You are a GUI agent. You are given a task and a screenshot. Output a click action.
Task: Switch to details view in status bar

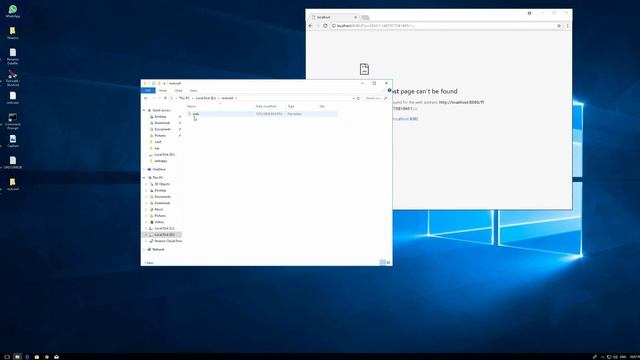point(382,262)
